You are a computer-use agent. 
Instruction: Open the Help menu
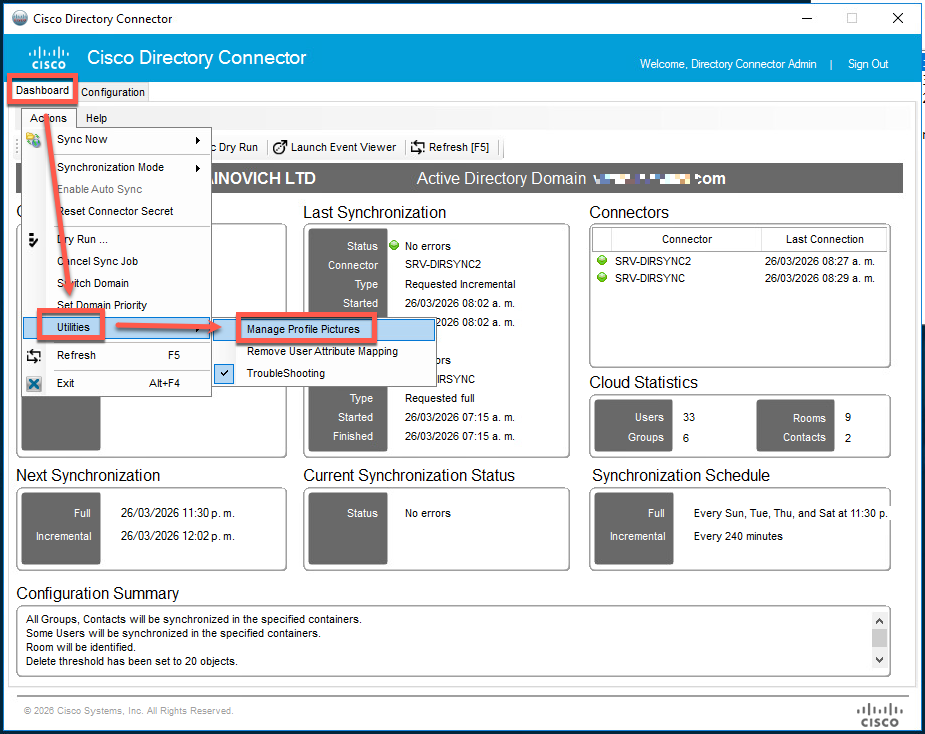pos(96,118)
